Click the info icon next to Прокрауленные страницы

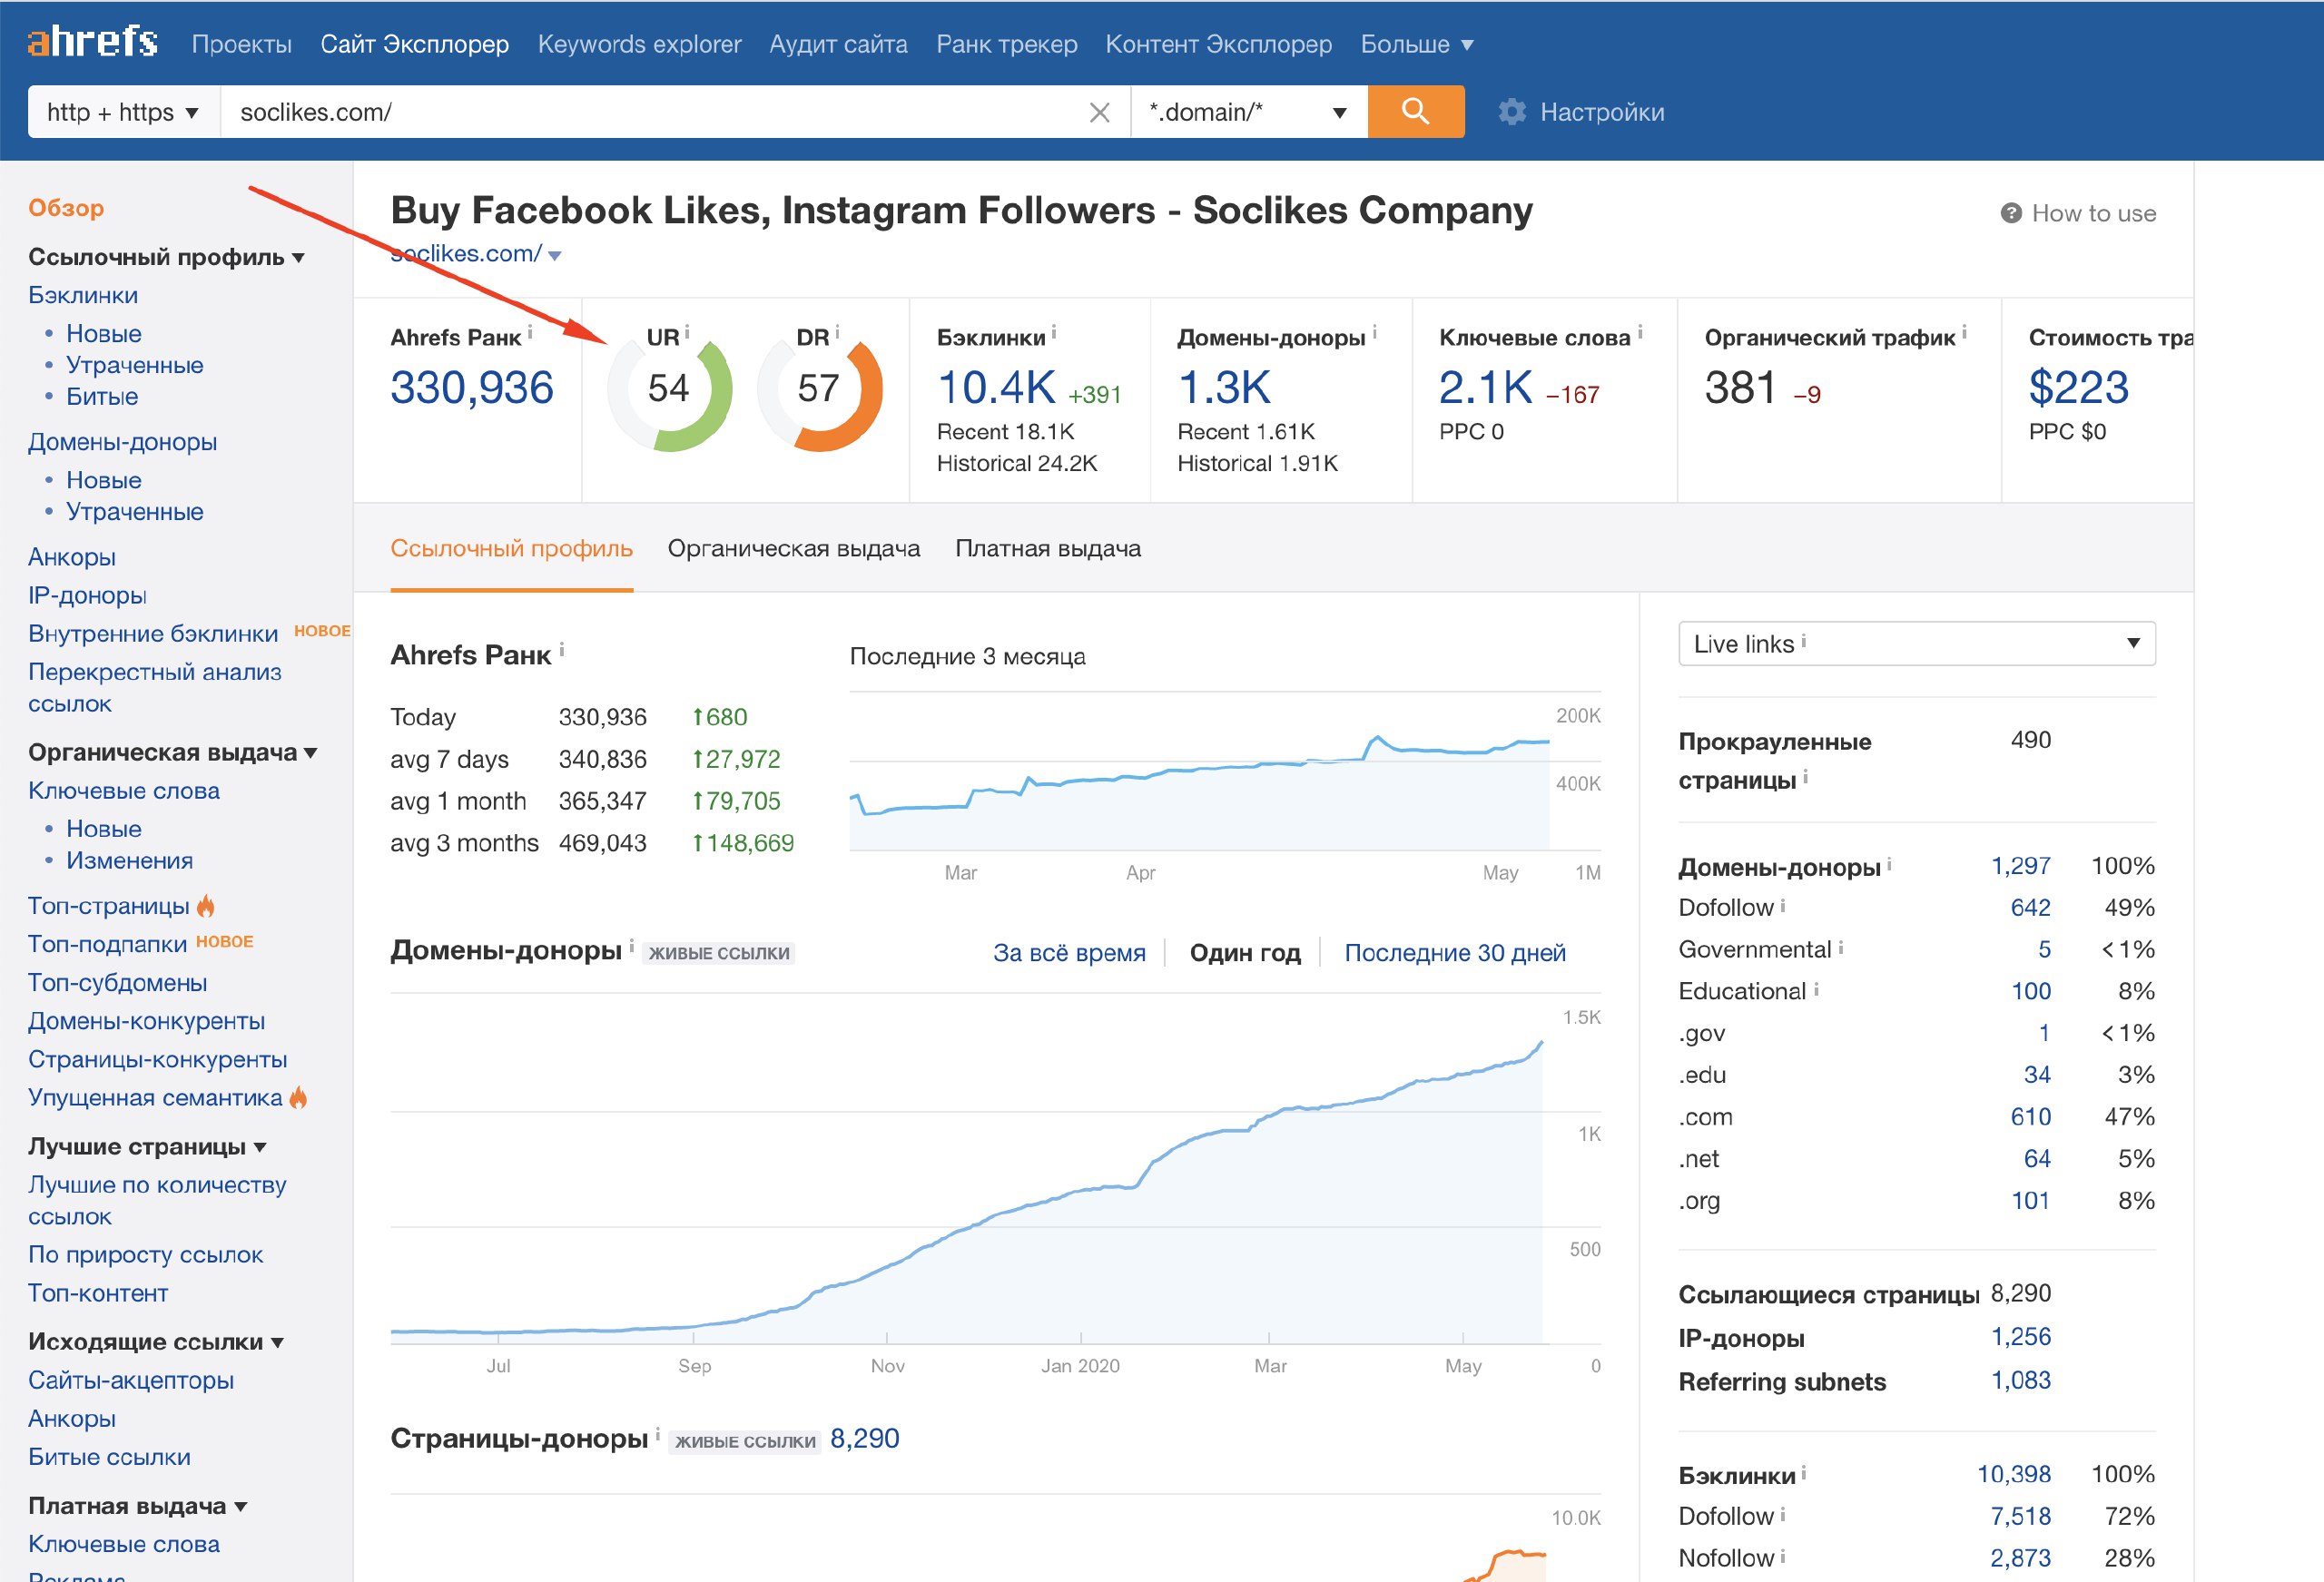pos(1805,777)
